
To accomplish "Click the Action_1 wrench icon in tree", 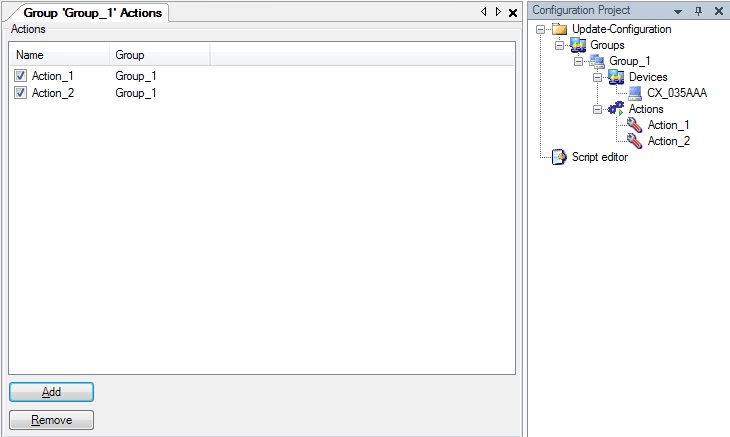I will point(635,125).
